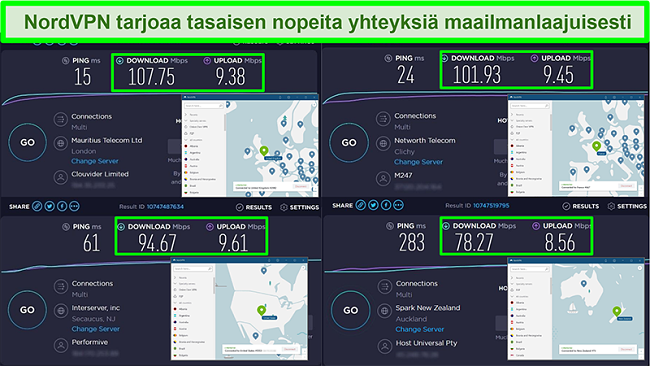Image resolution: width=650 pixels, height=366 pixels.
Task: Disconnect button in United Kingdom NordVPN window
Action: [301, 187]
